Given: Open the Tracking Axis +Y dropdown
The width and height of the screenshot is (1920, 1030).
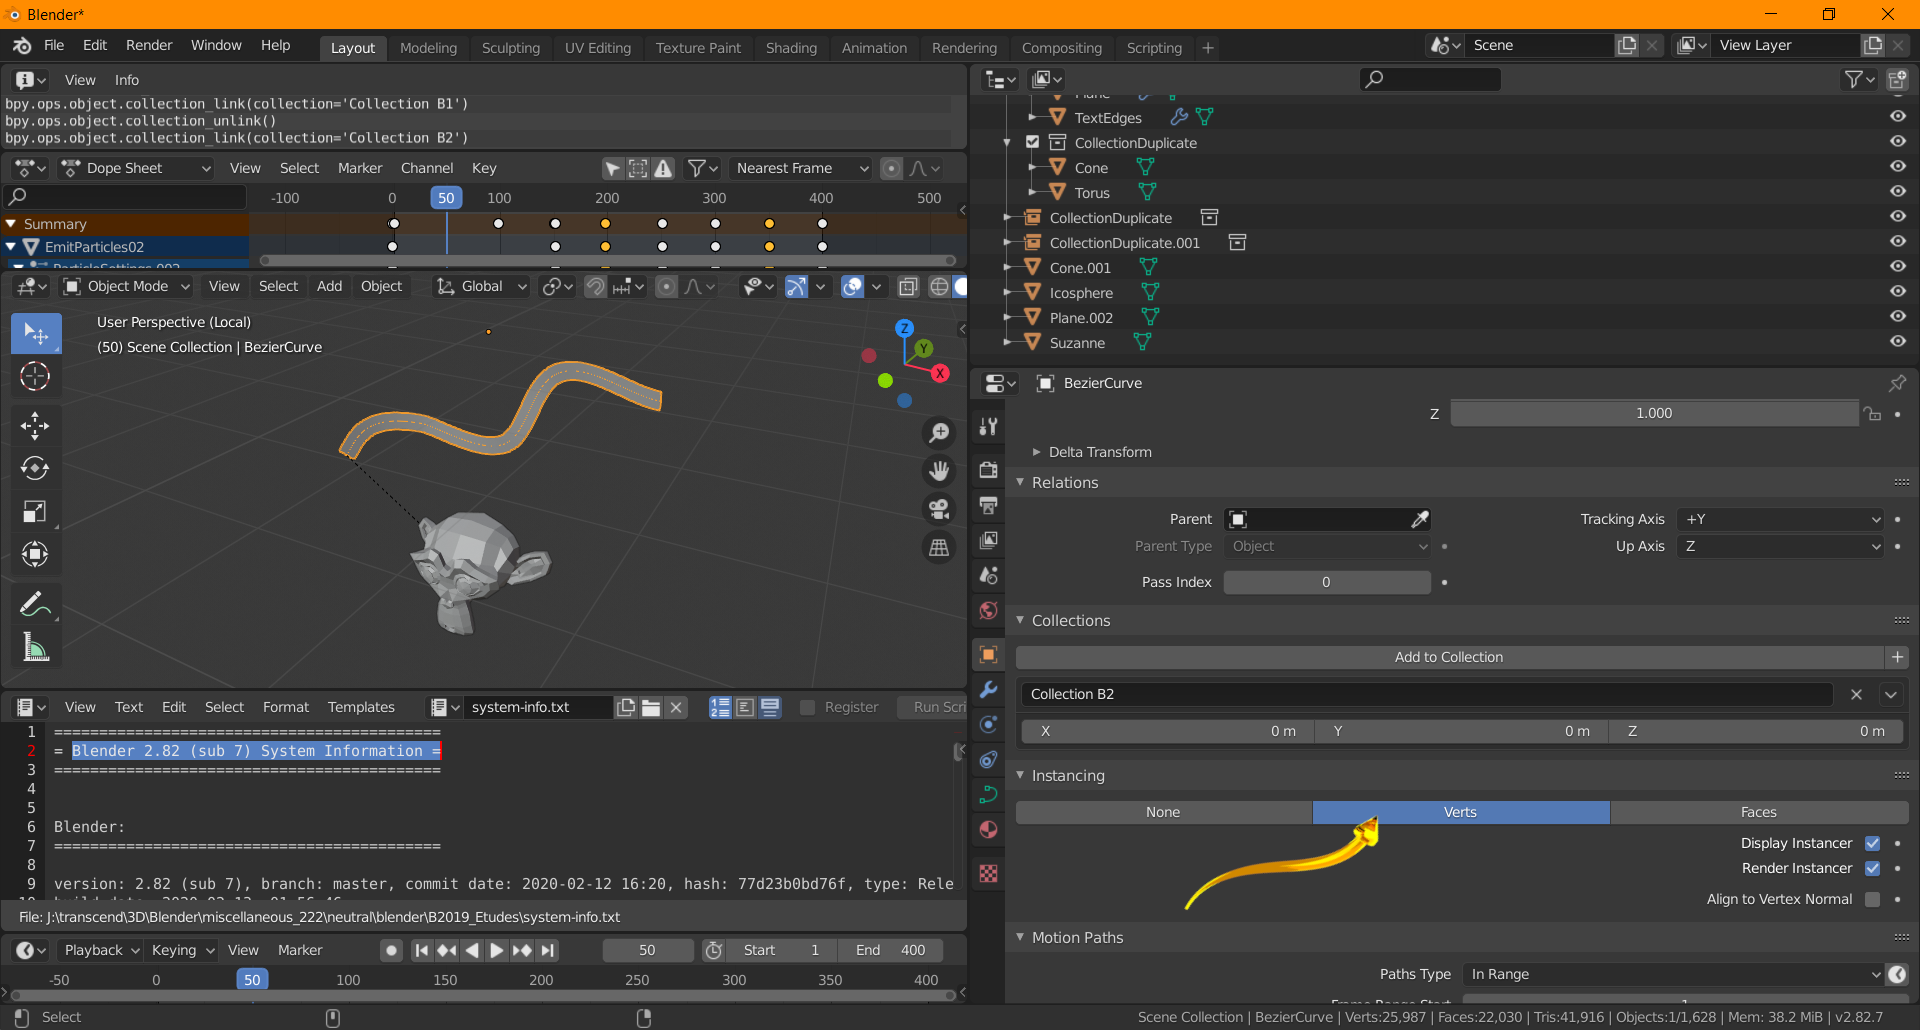Looking at the screenshot, I should [x=1780, y=519].
